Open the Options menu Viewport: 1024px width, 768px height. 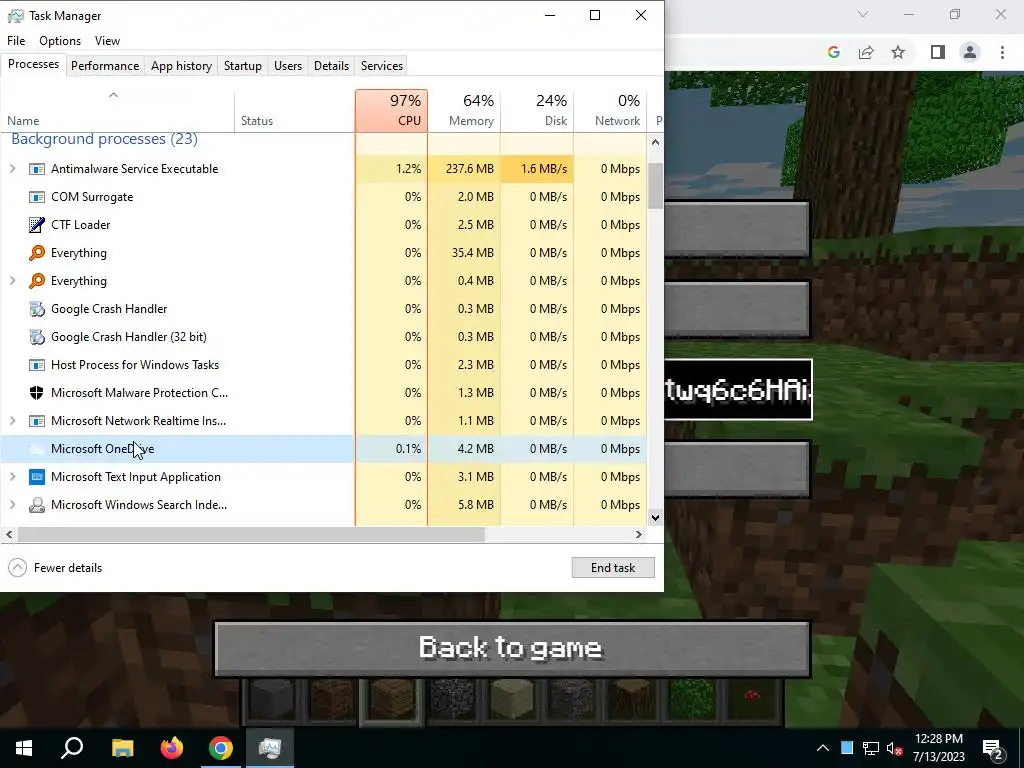point(60,40)
